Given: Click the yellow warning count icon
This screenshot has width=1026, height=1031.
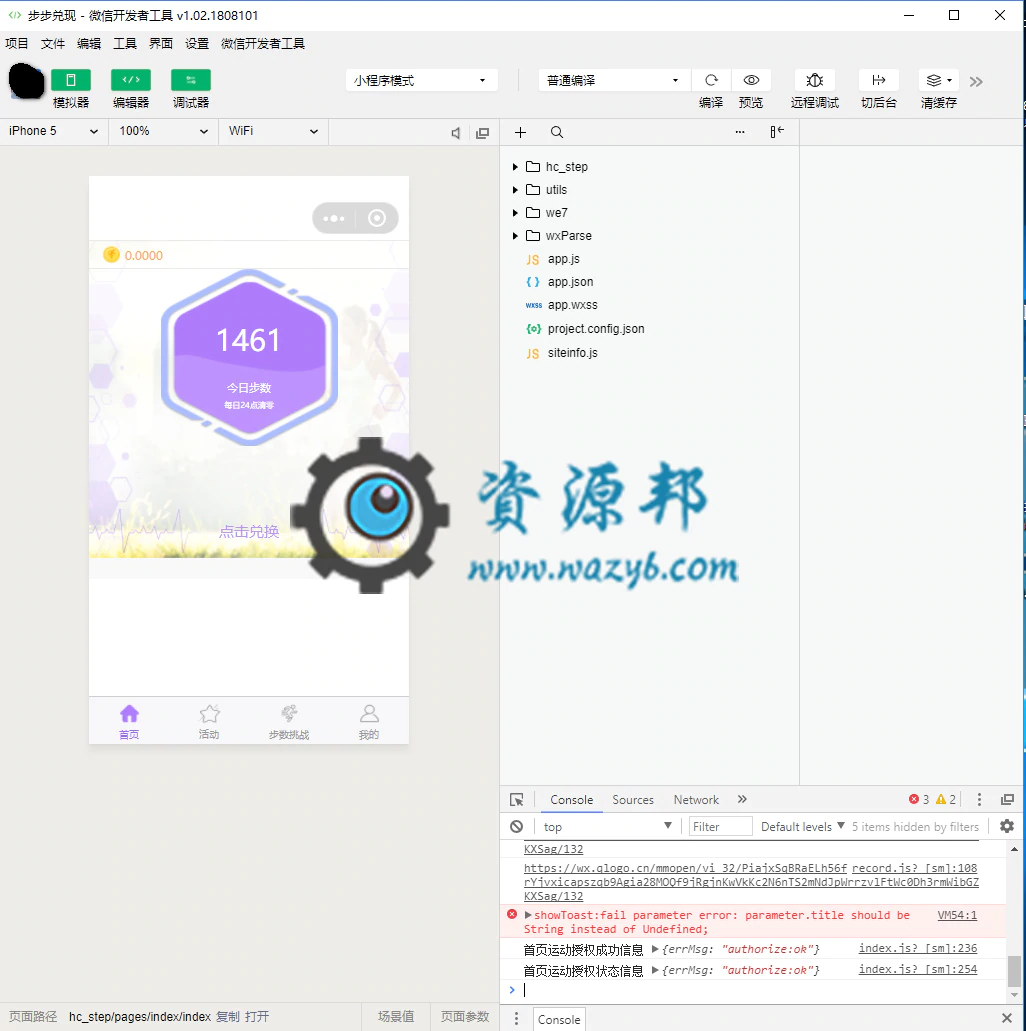Looking at the screenshot, I should pyautogui.click(x=941, y=800).
